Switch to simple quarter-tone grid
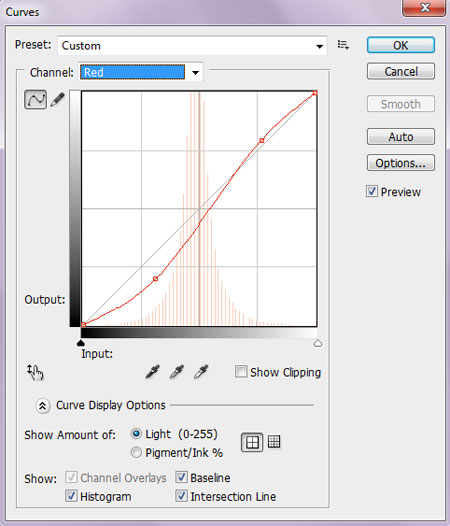Viewport: 450px width, 526px height. point(252,442)
